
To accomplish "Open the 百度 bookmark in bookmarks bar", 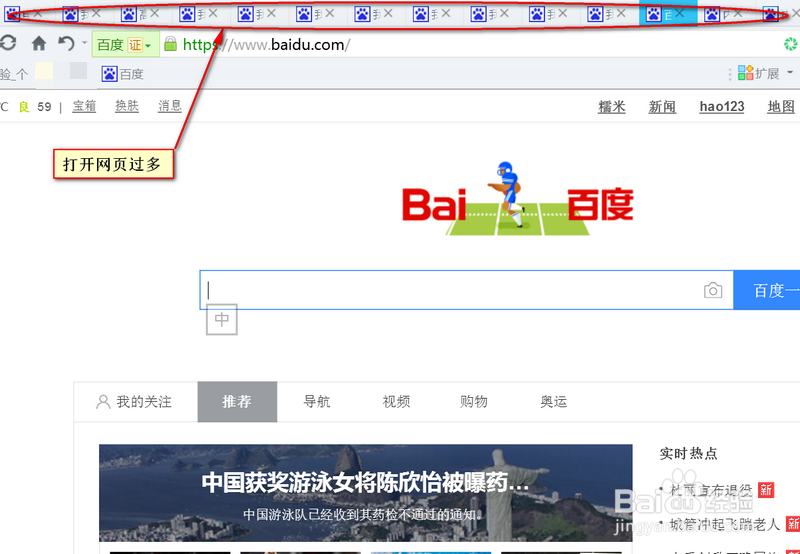I will [x=122, y=74].
